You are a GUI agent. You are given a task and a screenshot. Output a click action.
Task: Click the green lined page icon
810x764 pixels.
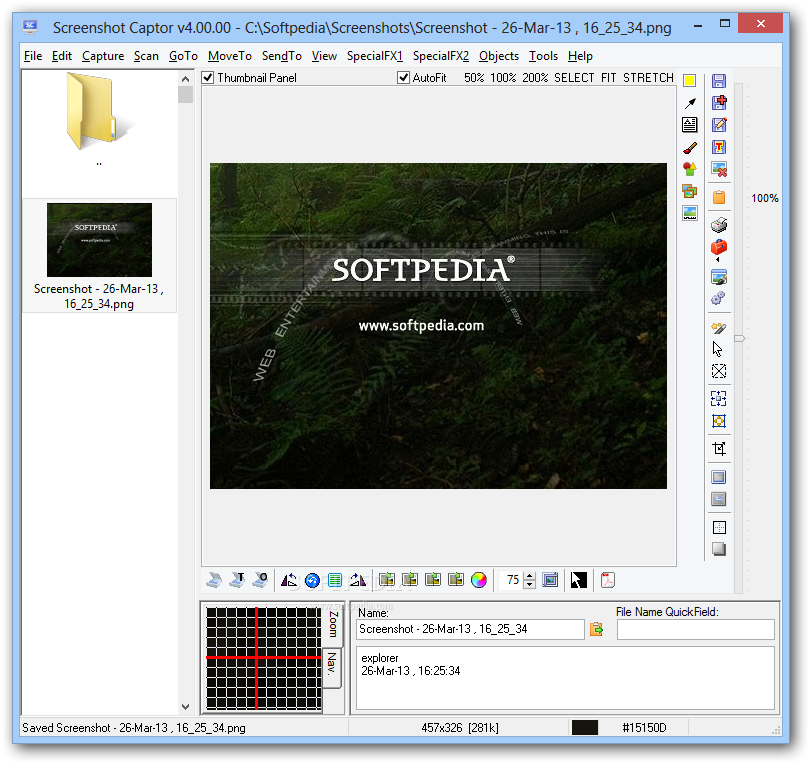tap(335, 581)
